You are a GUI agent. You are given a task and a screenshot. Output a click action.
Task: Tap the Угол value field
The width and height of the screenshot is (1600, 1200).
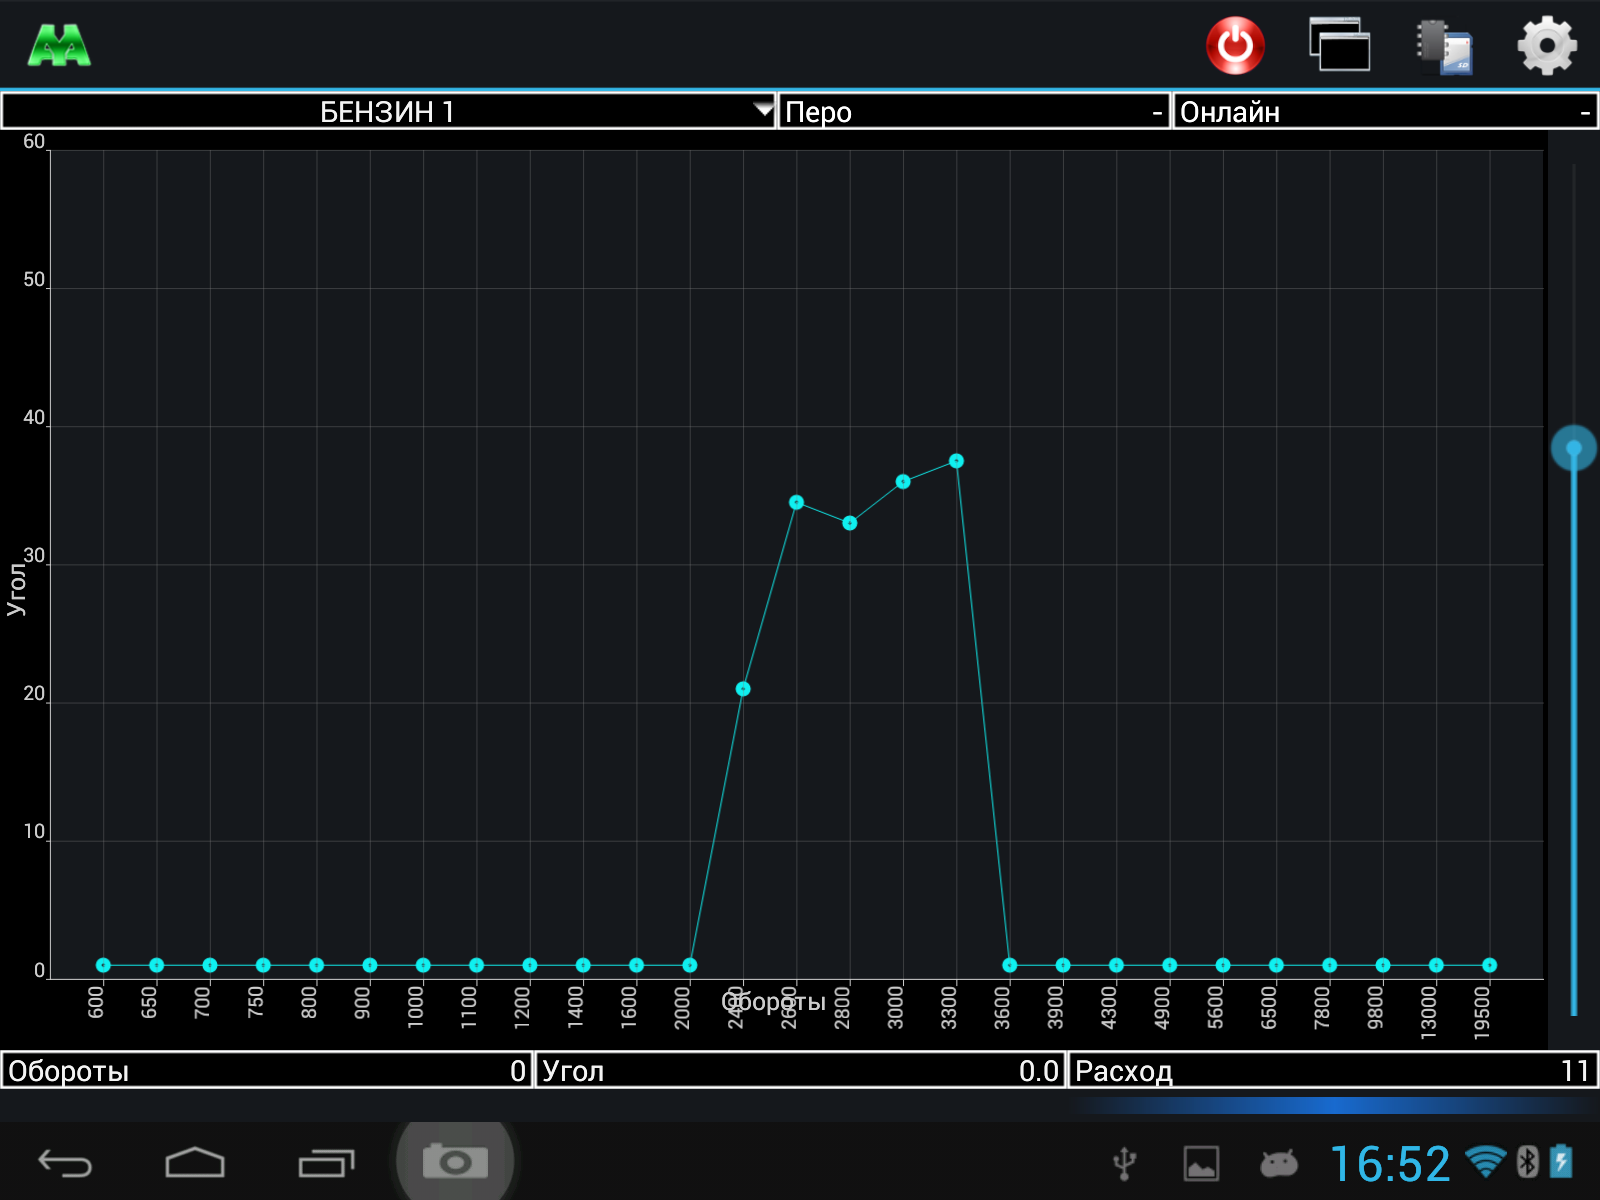(x=800, y=1071)
